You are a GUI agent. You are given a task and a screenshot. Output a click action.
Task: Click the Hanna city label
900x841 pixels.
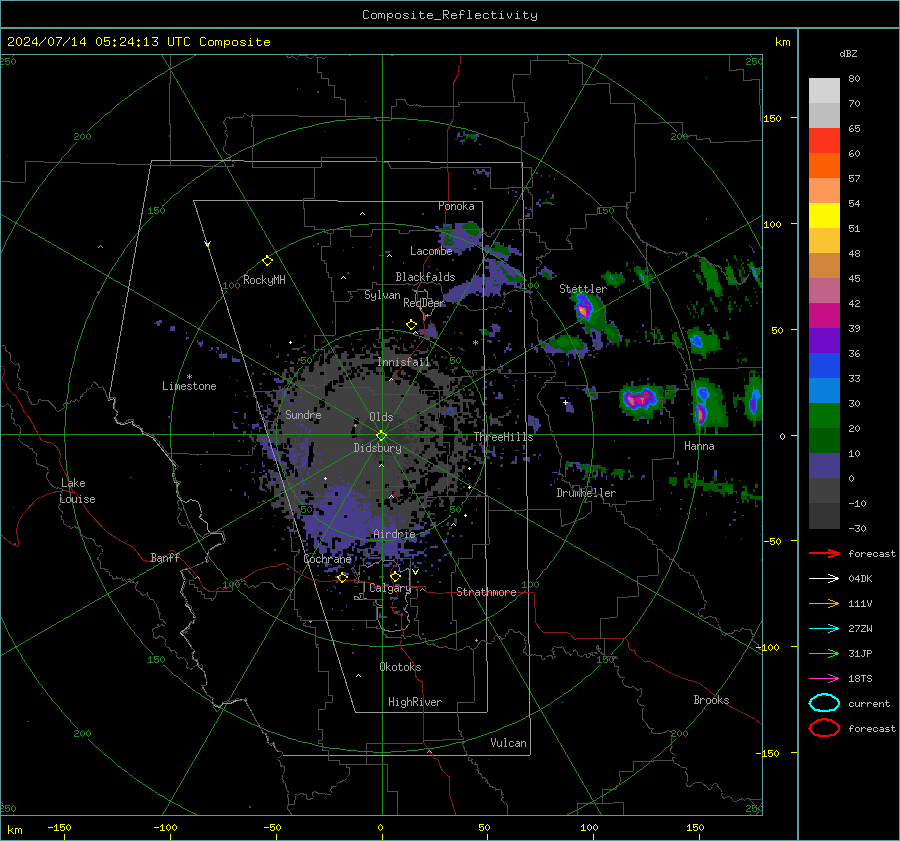[699, 446]
